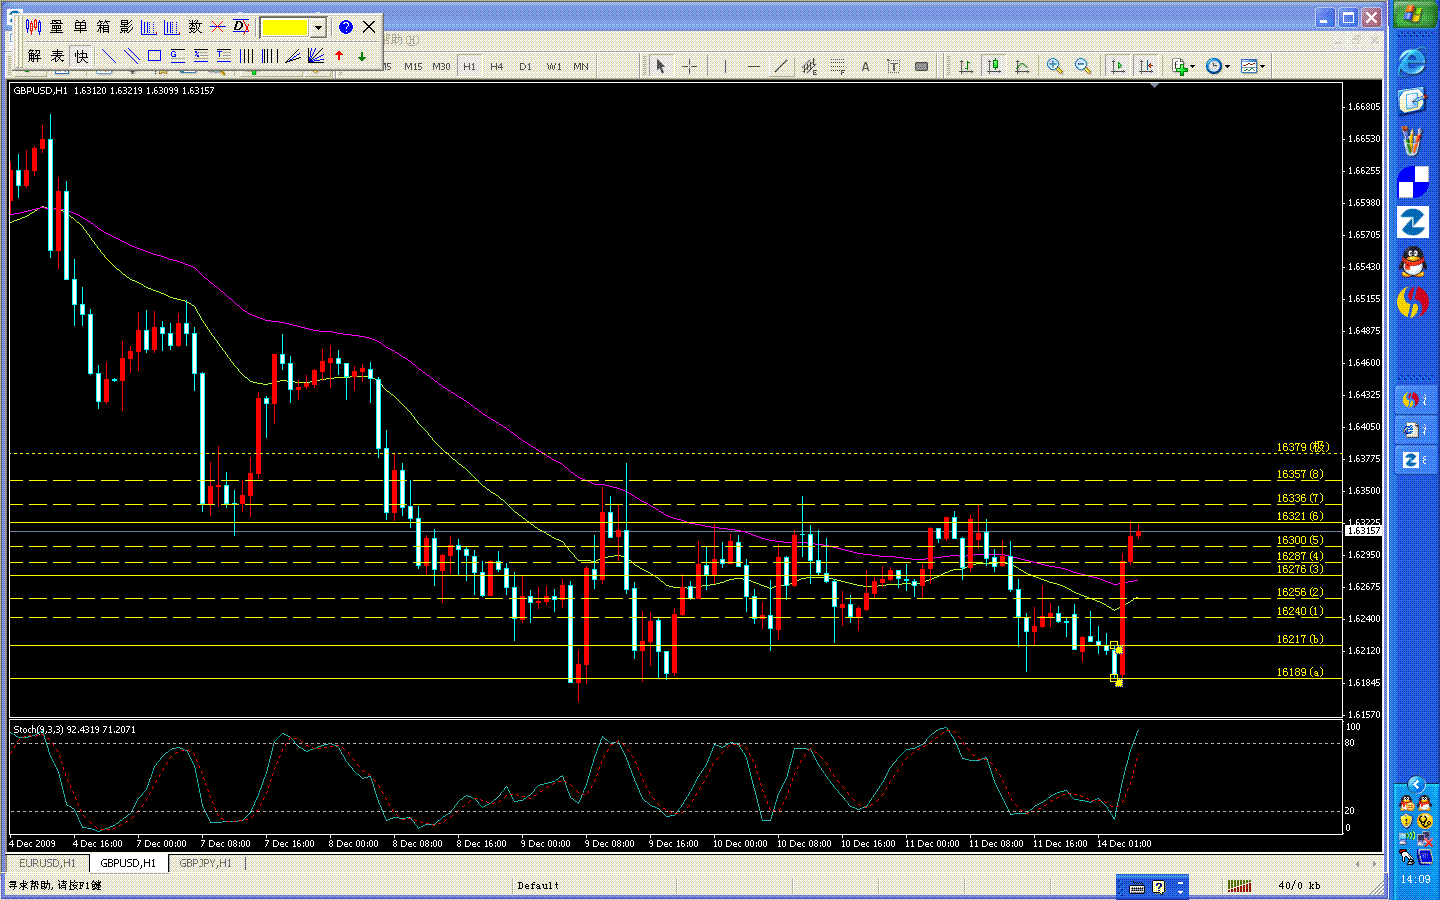Click the keyboard icon in the language bar
The width and height of the screenshot is (1440, 900).
[1137, 887]
